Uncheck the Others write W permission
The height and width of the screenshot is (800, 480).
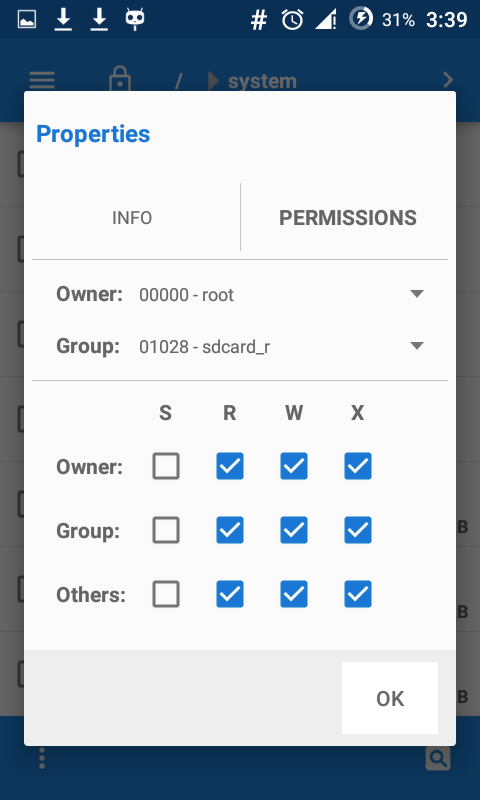click(294, 594)
